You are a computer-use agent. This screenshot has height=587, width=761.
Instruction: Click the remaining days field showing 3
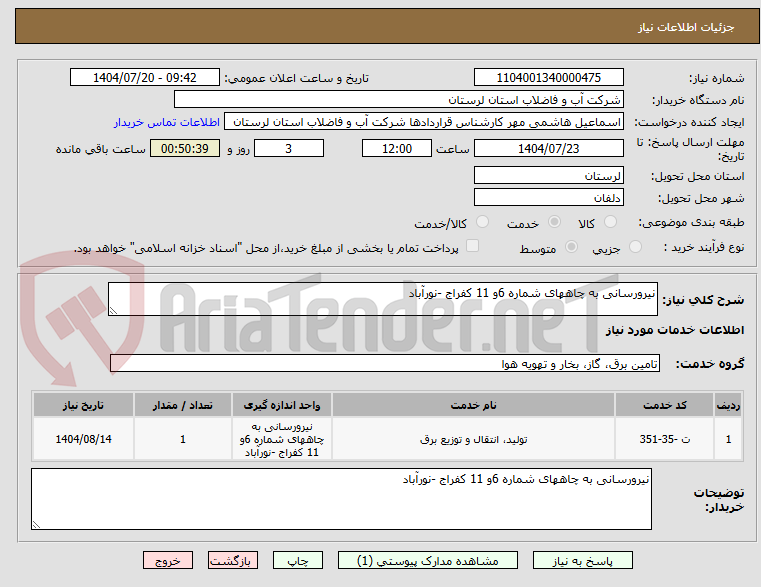289,148
